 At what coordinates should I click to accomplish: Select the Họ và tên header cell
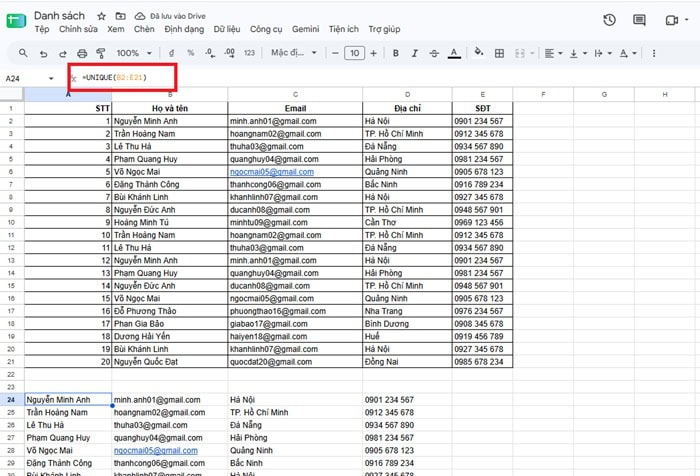click(170, 108)
